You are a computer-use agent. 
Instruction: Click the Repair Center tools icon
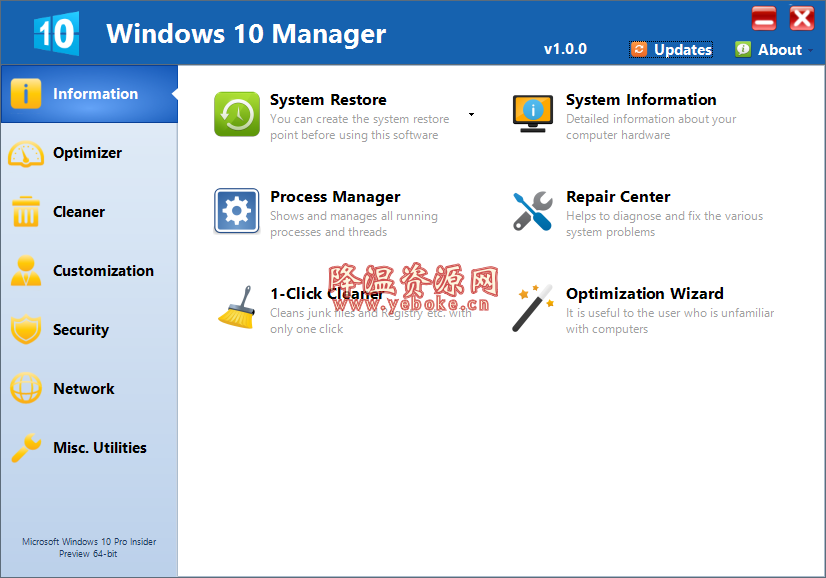pos(533,211)
